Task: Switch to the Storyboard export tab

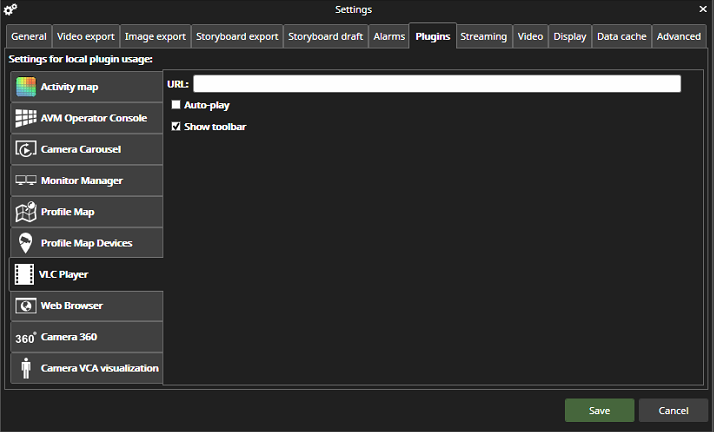Action: [x=237, y=36]
